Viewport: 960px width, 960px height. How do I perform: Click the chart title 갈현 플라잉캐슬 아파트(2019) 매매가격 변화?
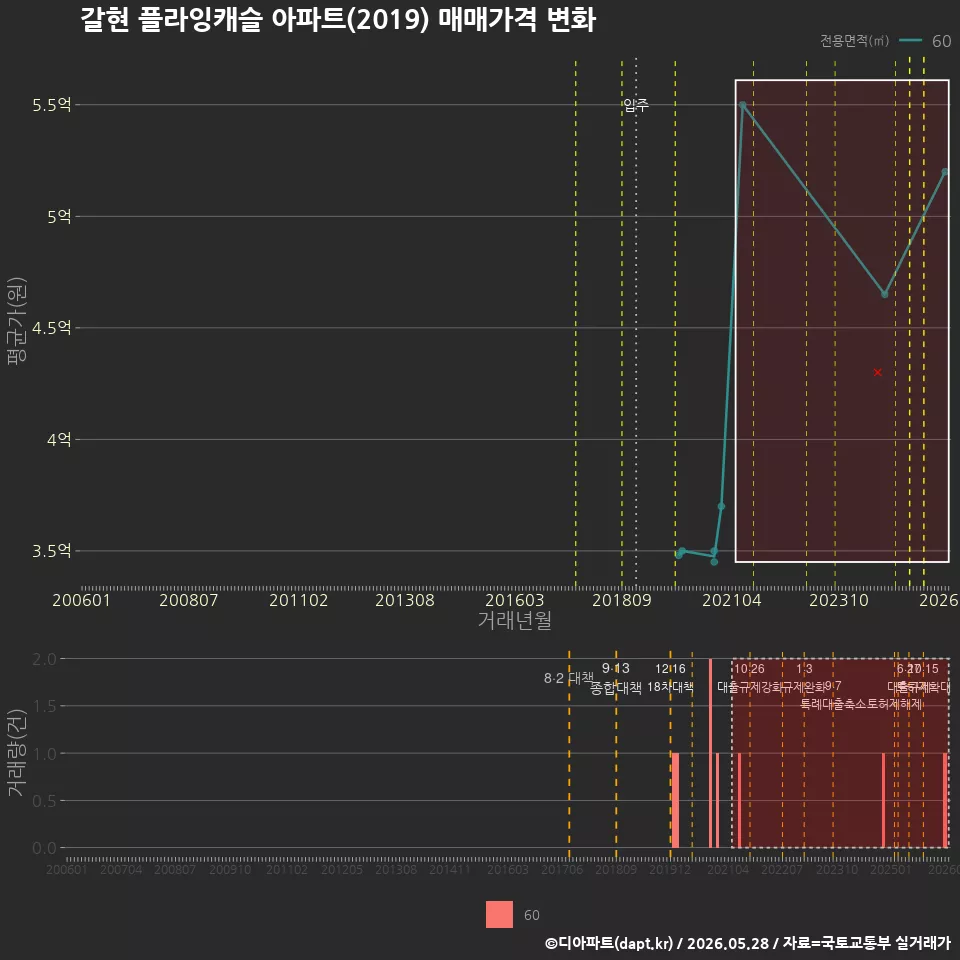[x=338, y=20]
